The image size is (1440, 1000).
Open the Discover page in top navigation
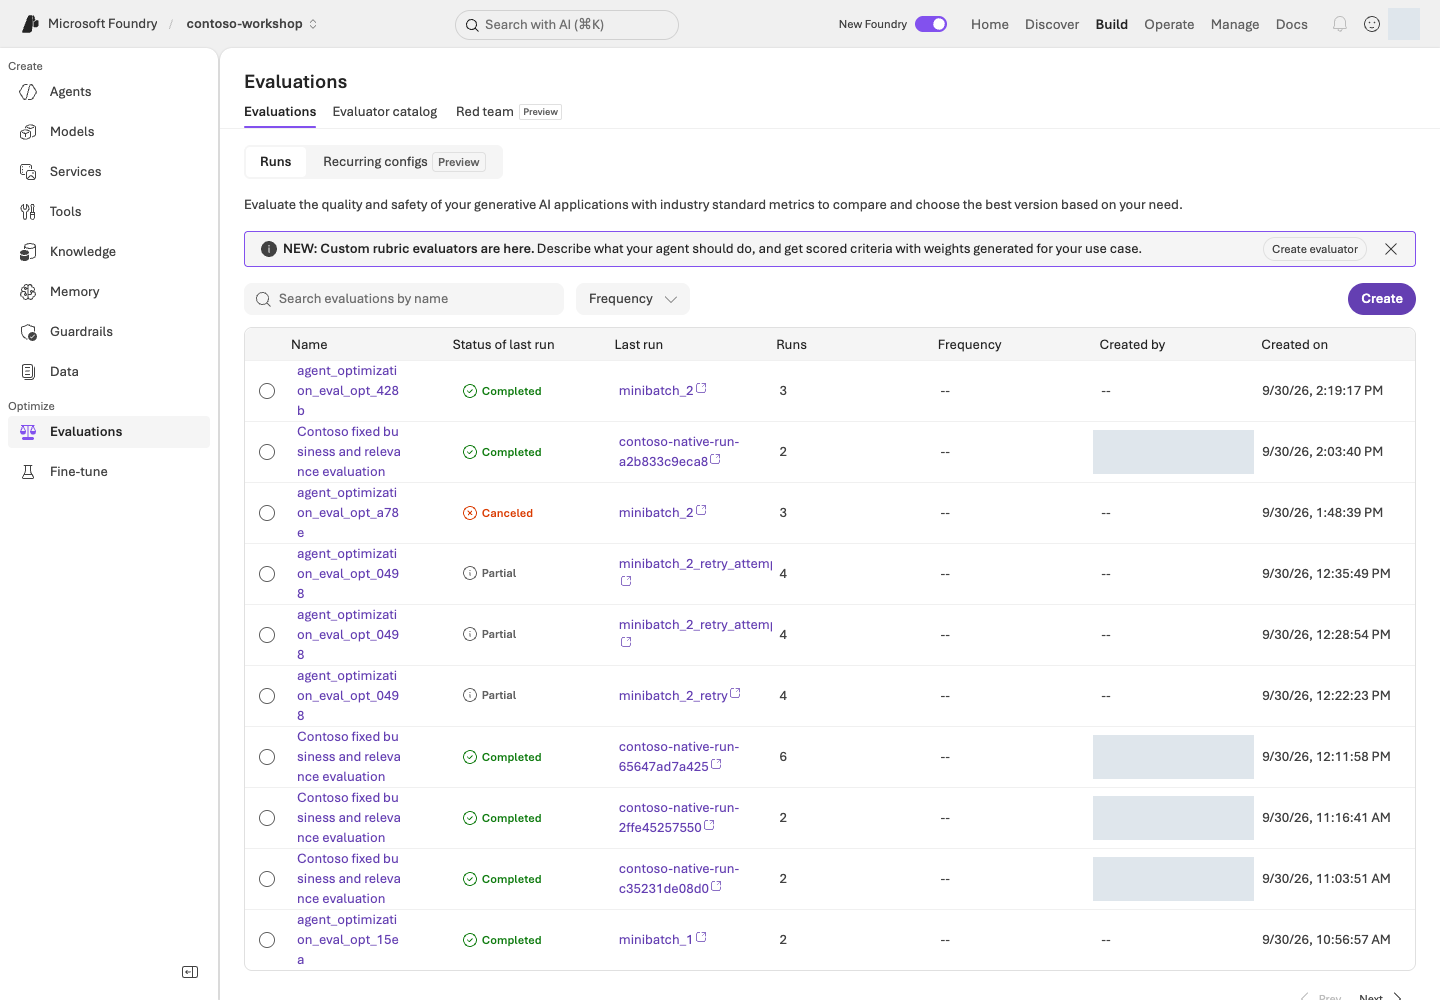coord(1052,24)
